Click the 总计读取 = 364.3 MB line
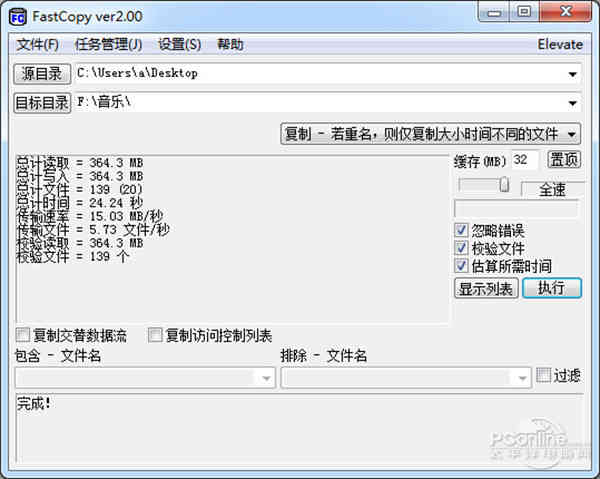 (80, 163)
